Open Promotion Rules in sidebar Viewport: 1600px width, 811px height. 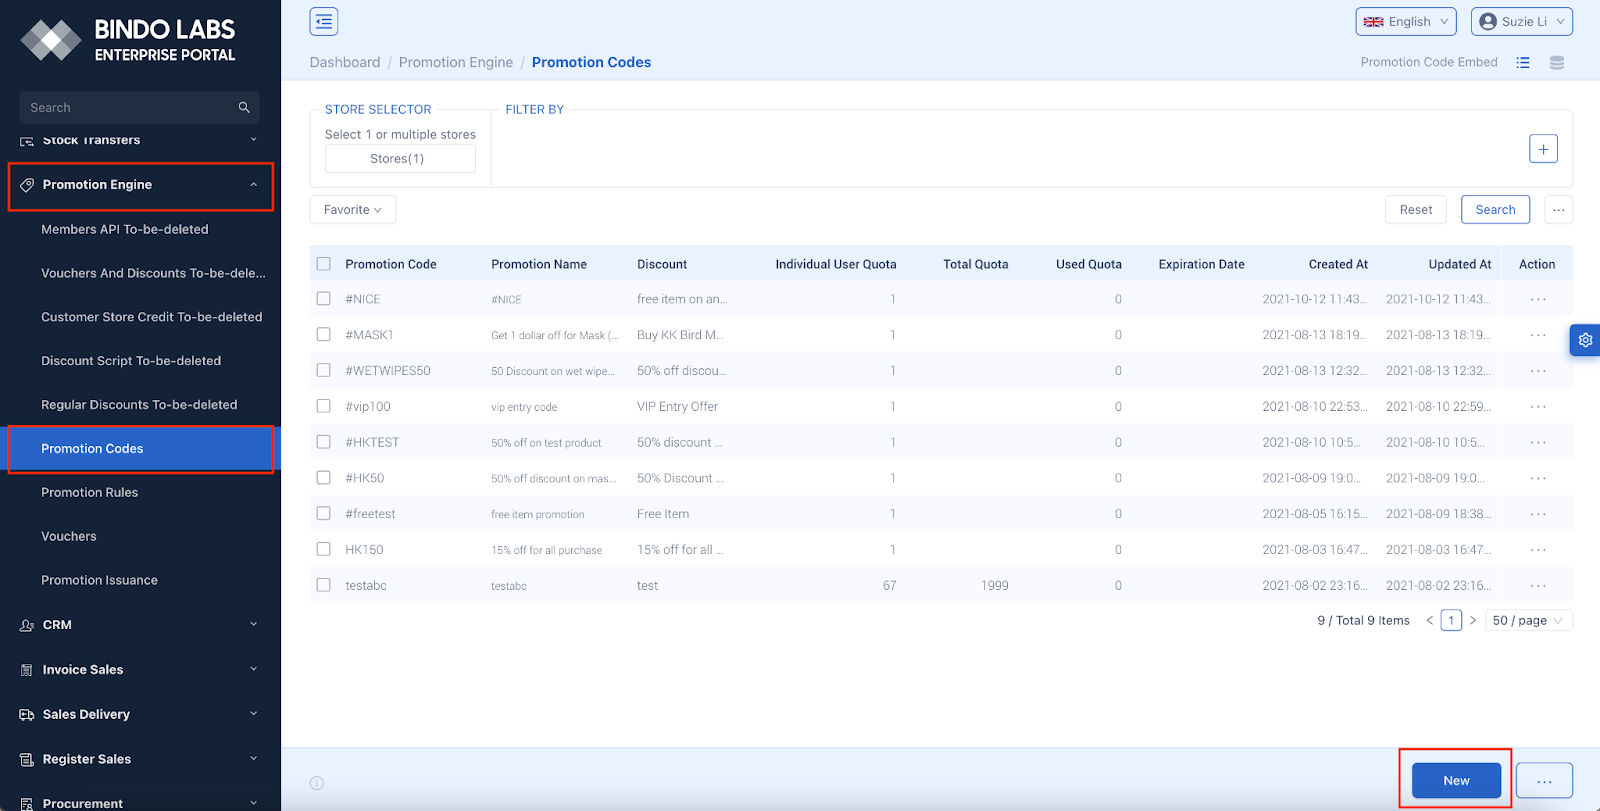[90, 493]
